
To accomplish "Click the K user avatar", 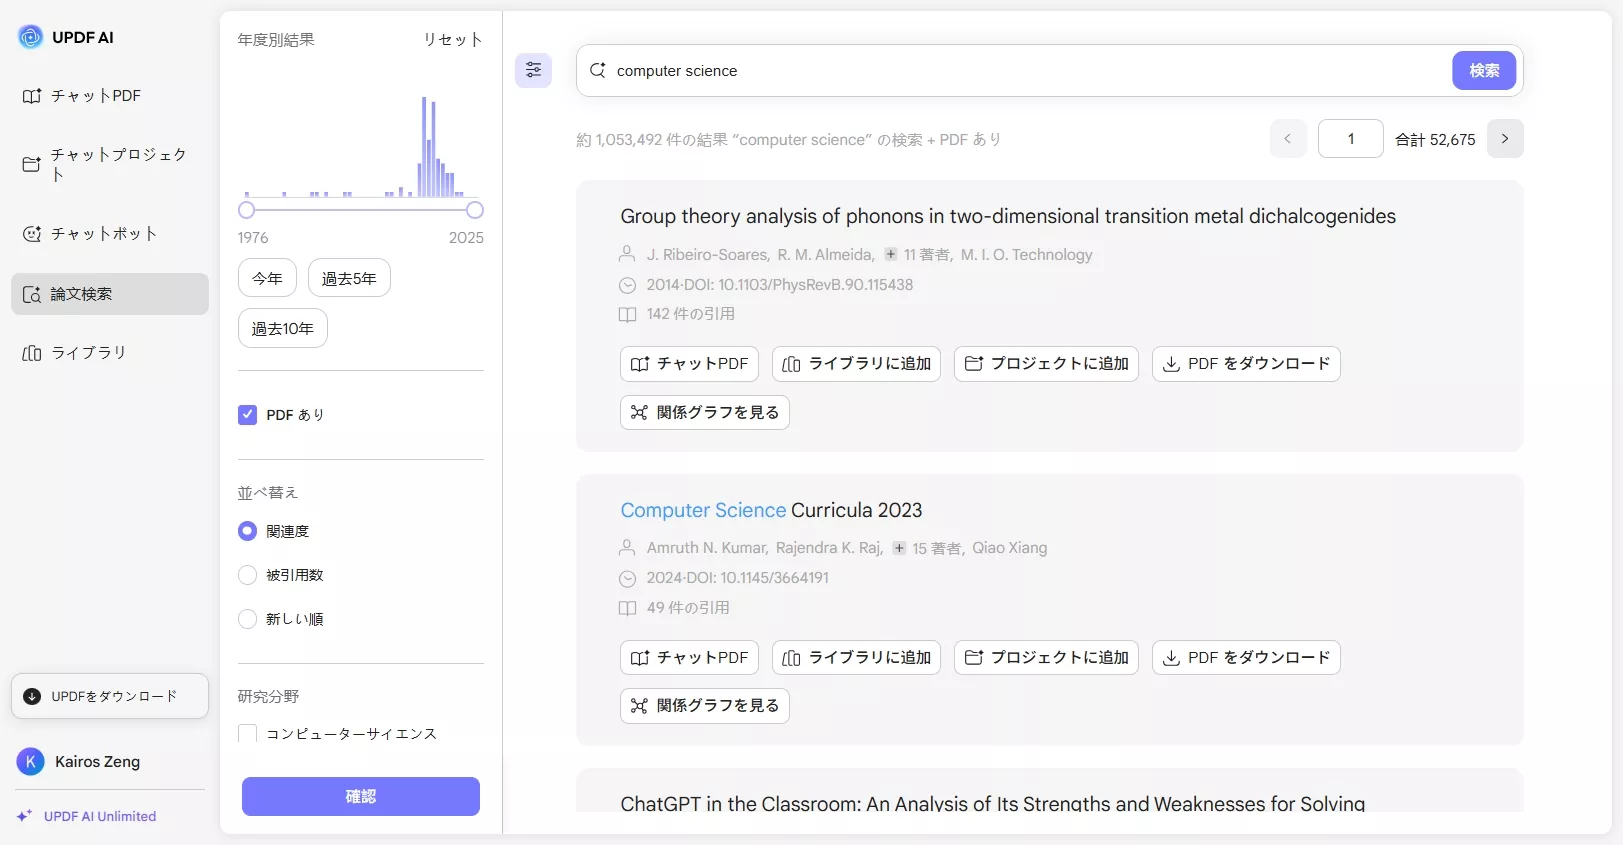I will coord(31,762).
